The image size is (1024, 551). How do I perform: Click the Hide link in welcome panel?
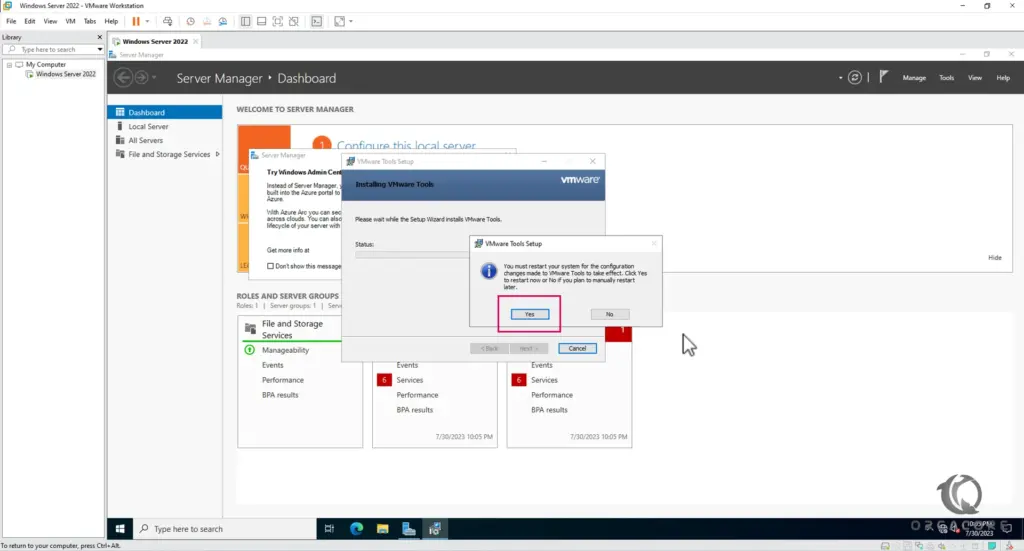(995, 257)
